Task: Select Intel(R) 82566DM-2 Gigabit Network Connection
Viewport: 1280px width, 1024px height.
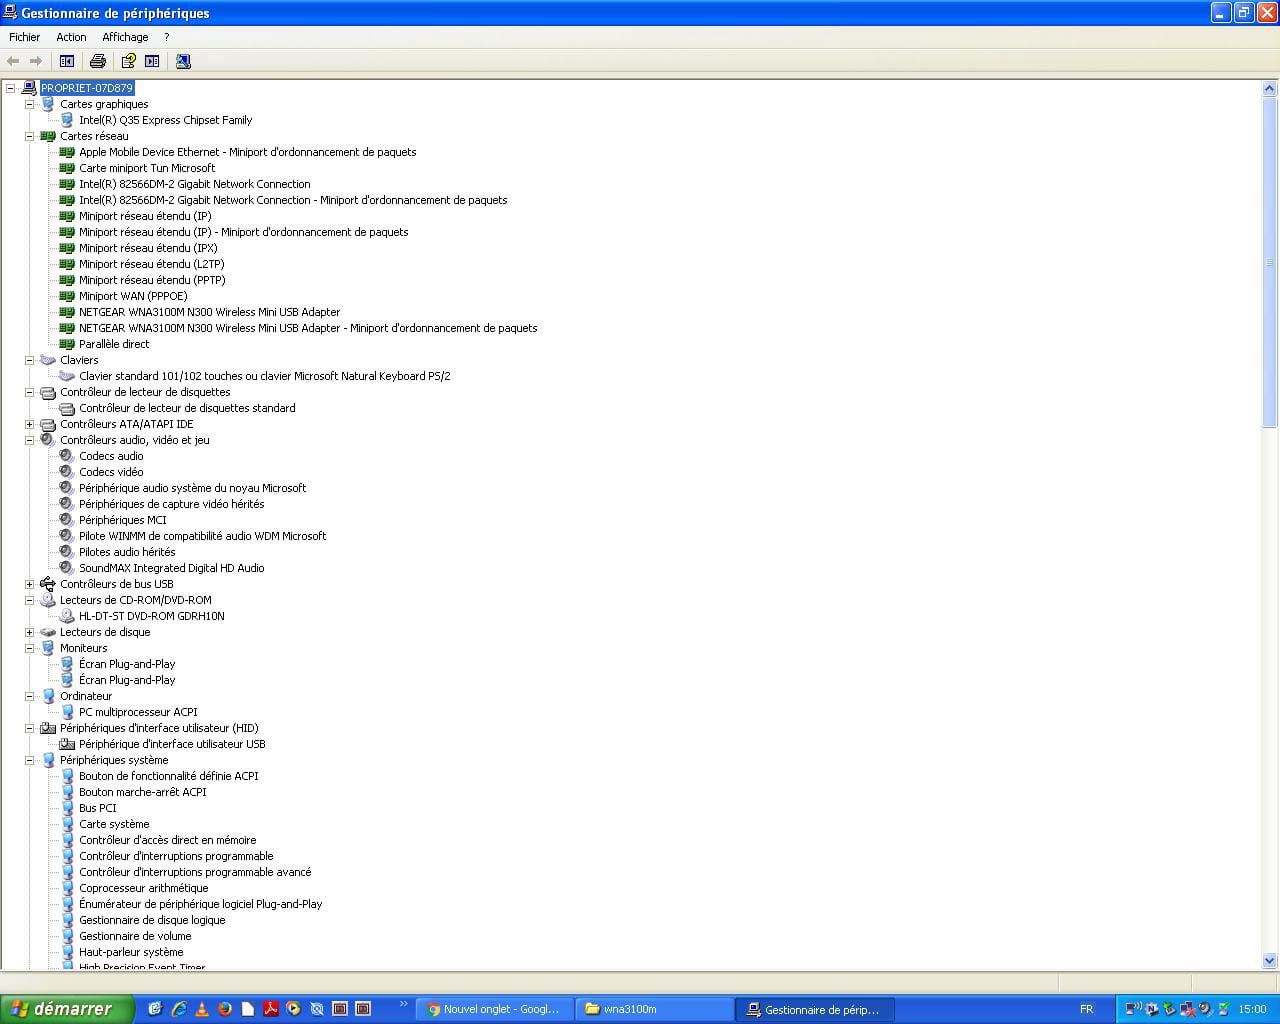Action: coord(194,184)
